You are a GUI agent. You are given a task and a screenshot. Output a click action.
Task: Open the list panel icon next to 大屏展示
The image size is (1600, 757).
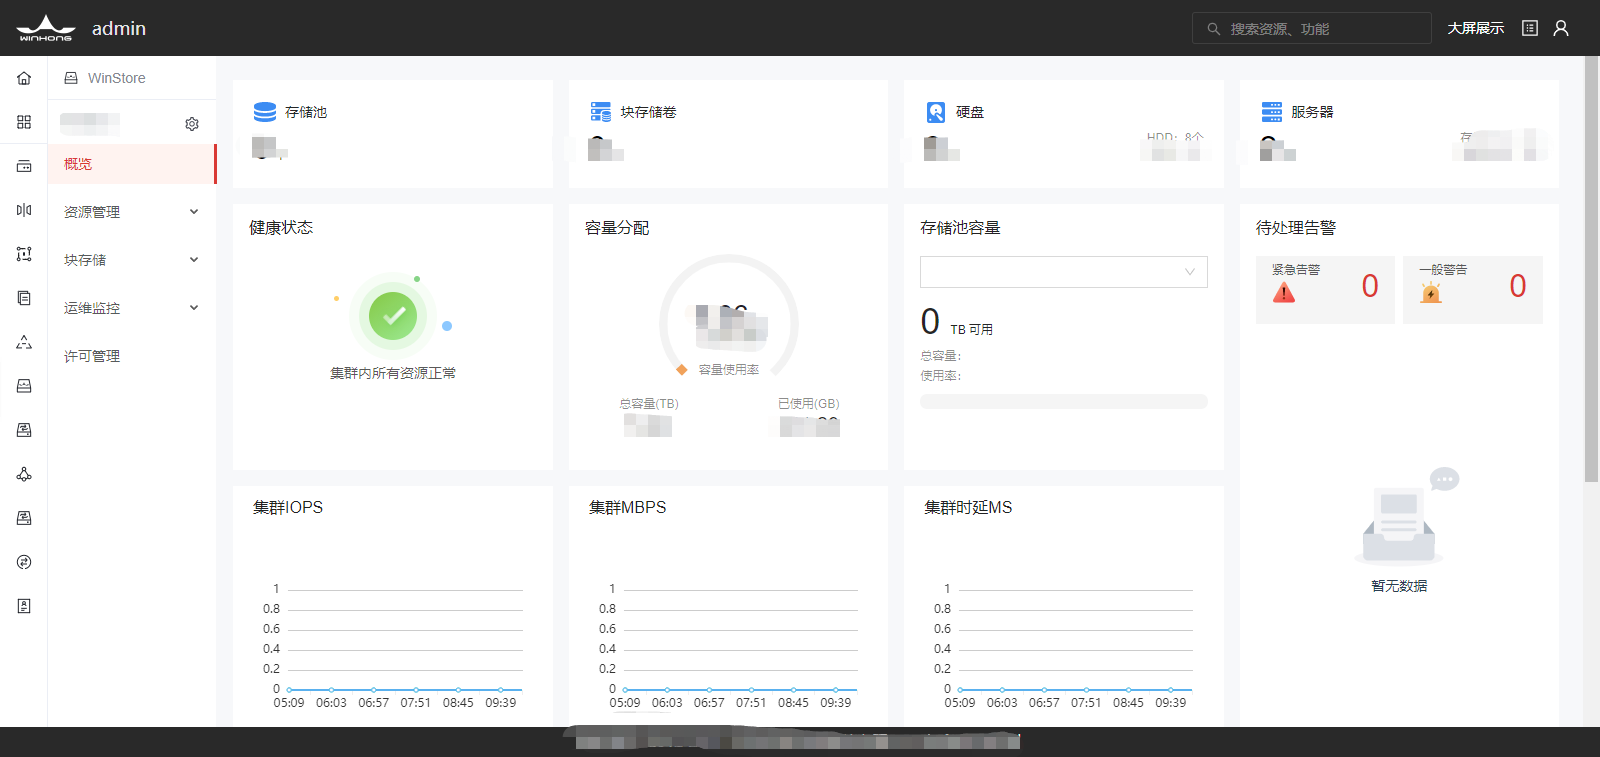click(x=1530, y=28)
